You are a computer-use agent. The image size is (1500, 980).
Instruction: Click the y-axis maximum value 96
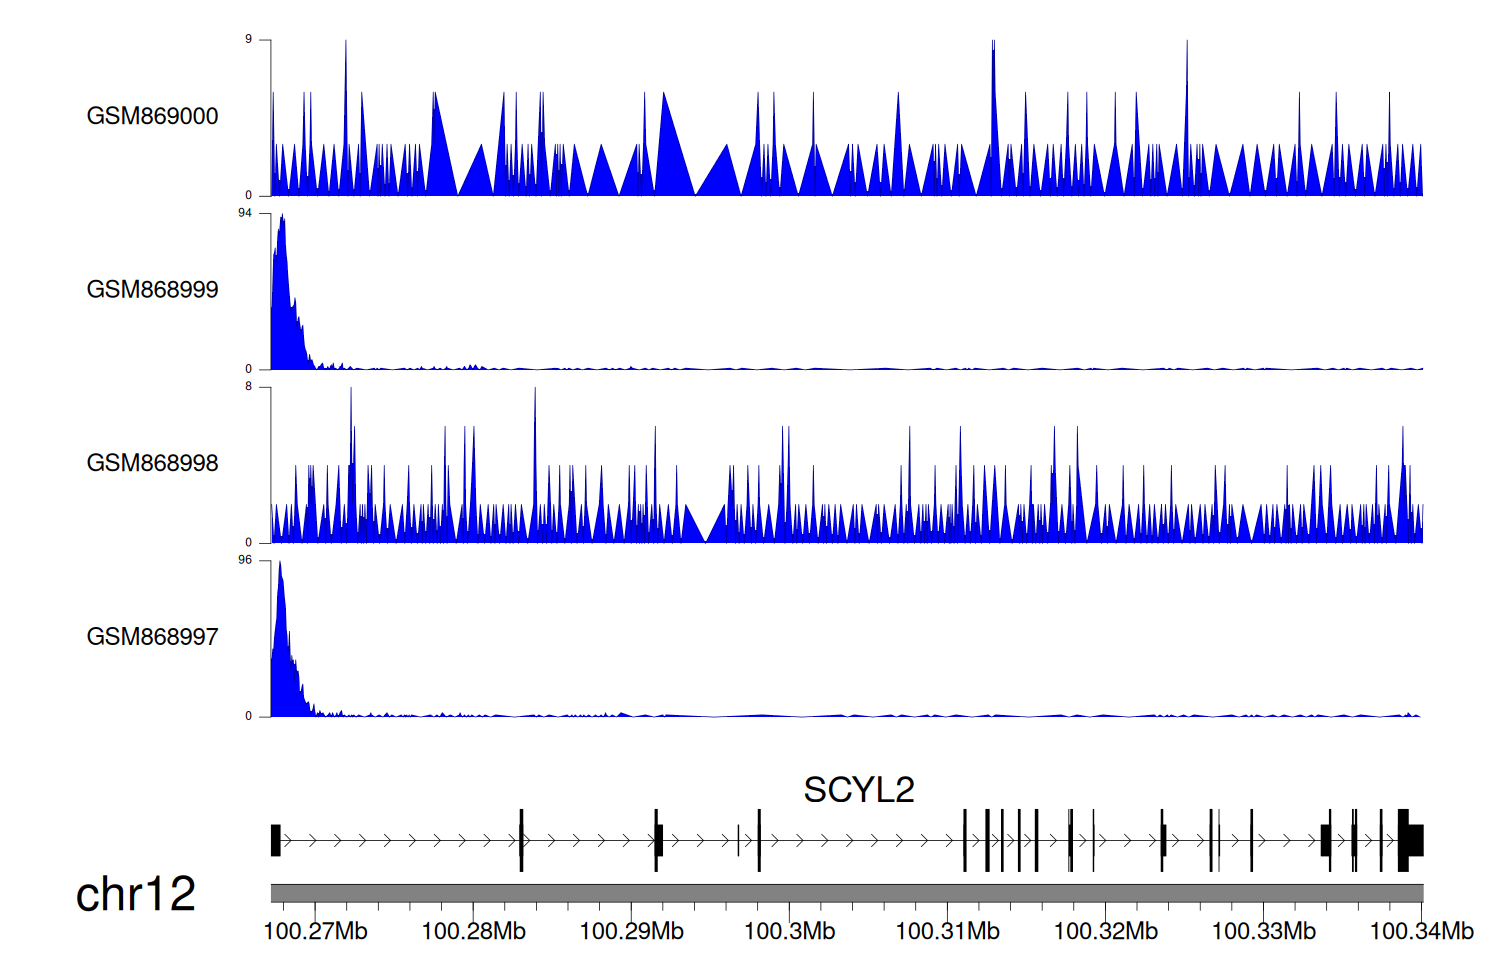245,560
